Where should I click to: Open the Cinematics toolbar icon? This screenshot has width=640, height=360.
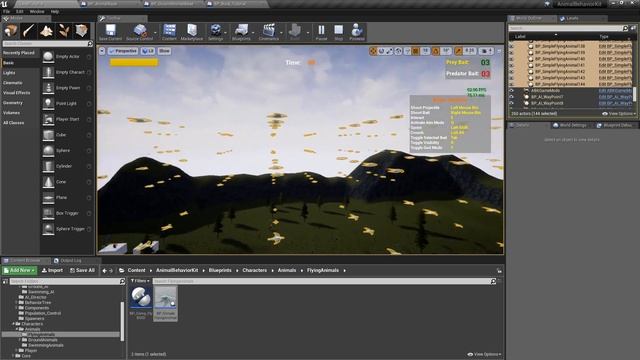269,32
